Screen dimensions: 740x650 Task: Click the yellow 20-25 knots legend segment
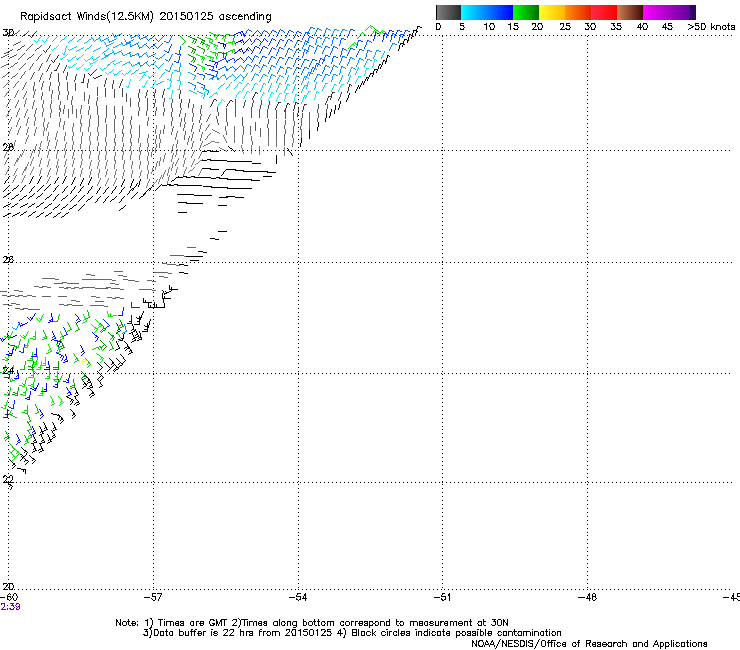coord(552,12)
